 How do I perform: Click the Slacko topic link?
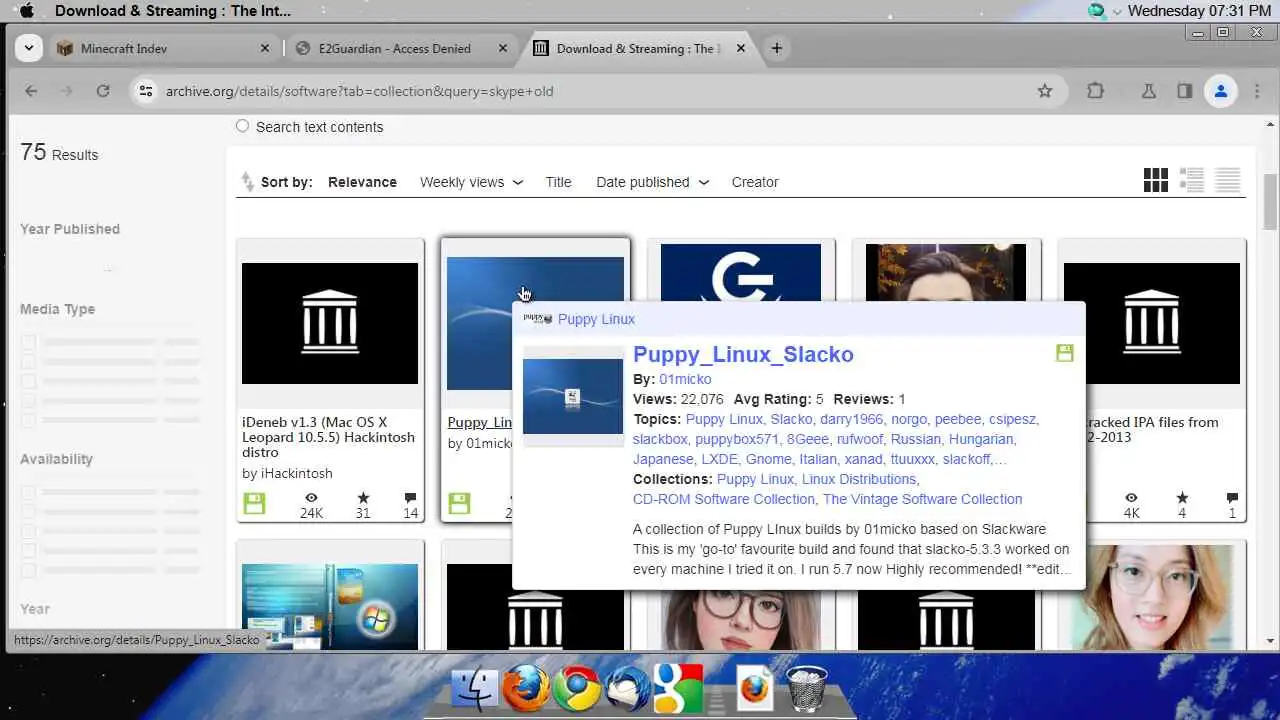tap(791, 419)
